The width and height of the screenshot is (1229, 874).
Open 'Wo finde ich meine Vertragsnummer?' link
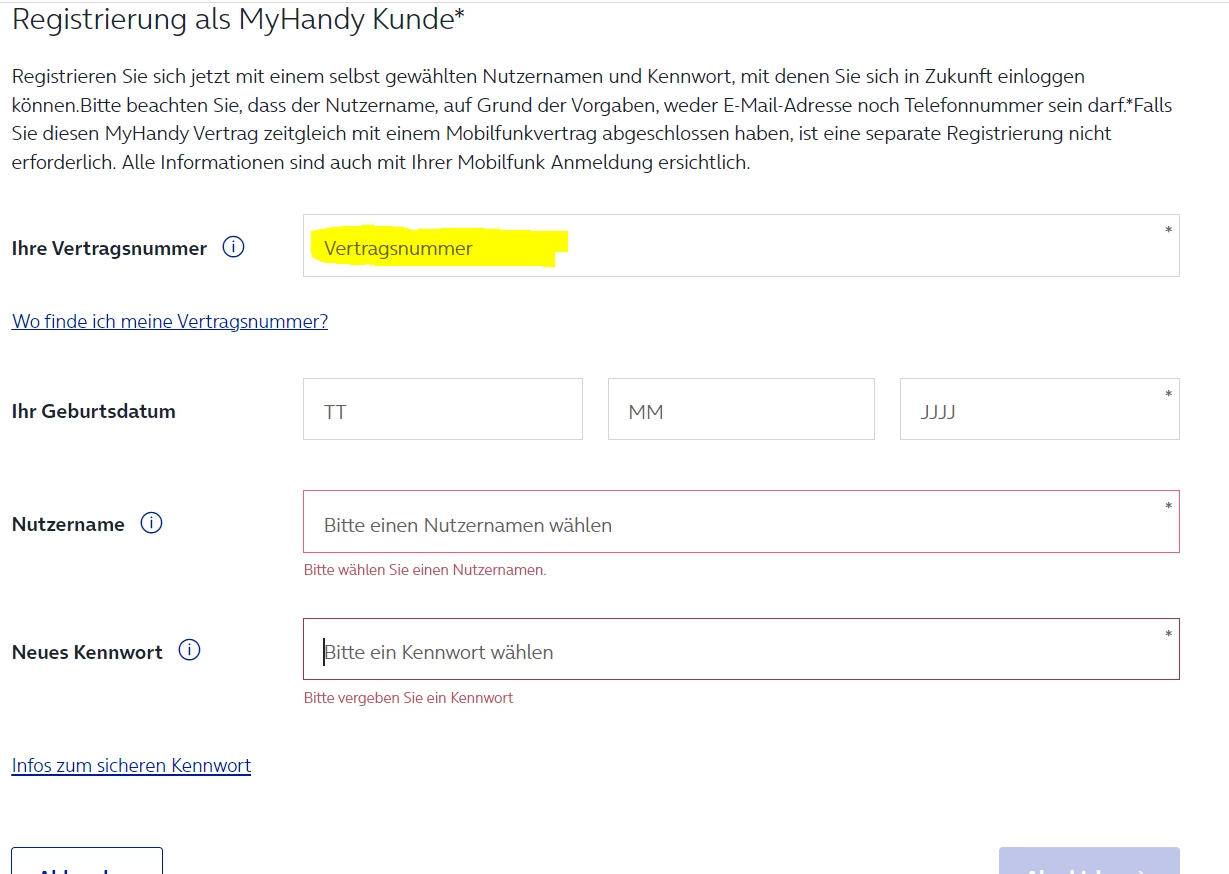click(170, 321)
